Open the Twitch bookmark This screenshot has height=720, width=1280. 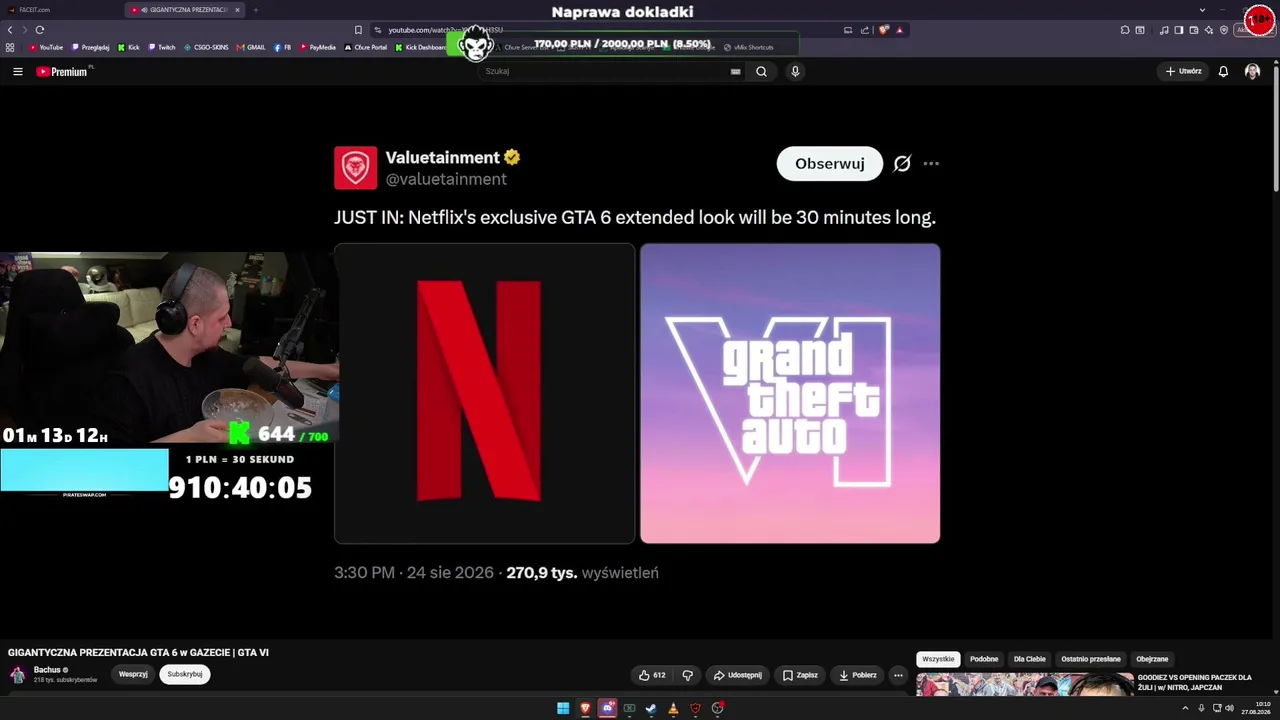[162, 47]
